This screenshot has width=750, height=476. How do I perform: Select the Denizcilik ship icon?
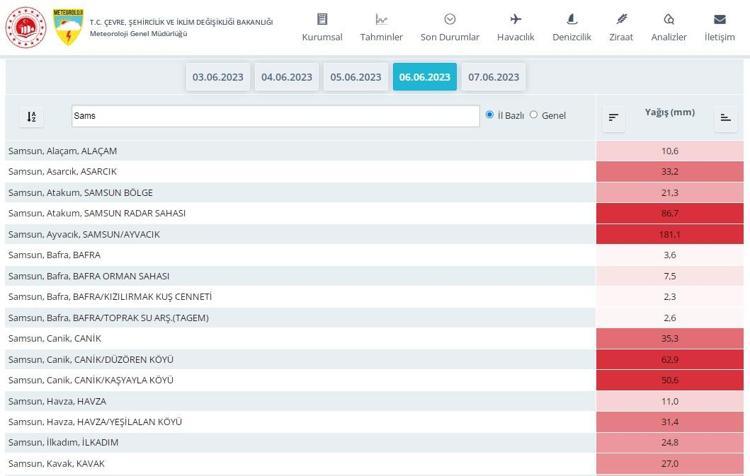[572, 19]
